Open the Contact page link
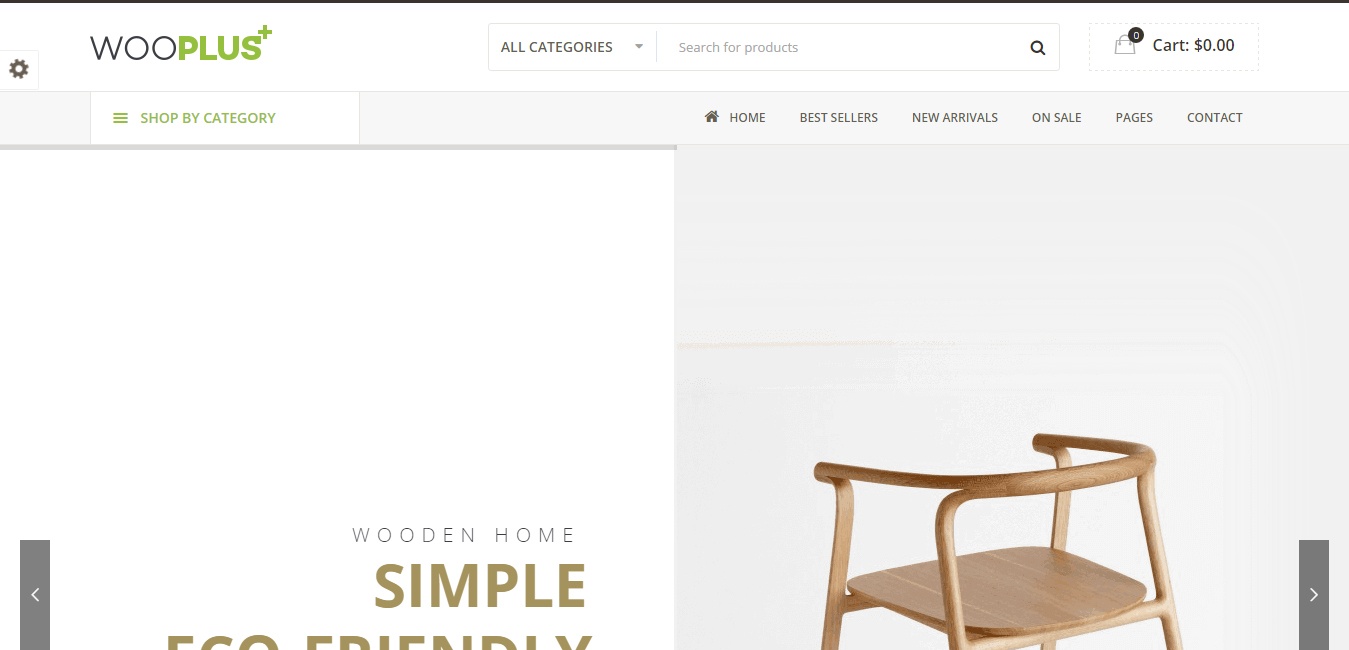The image size is (1349, 650). click(x=1214, y=118)
